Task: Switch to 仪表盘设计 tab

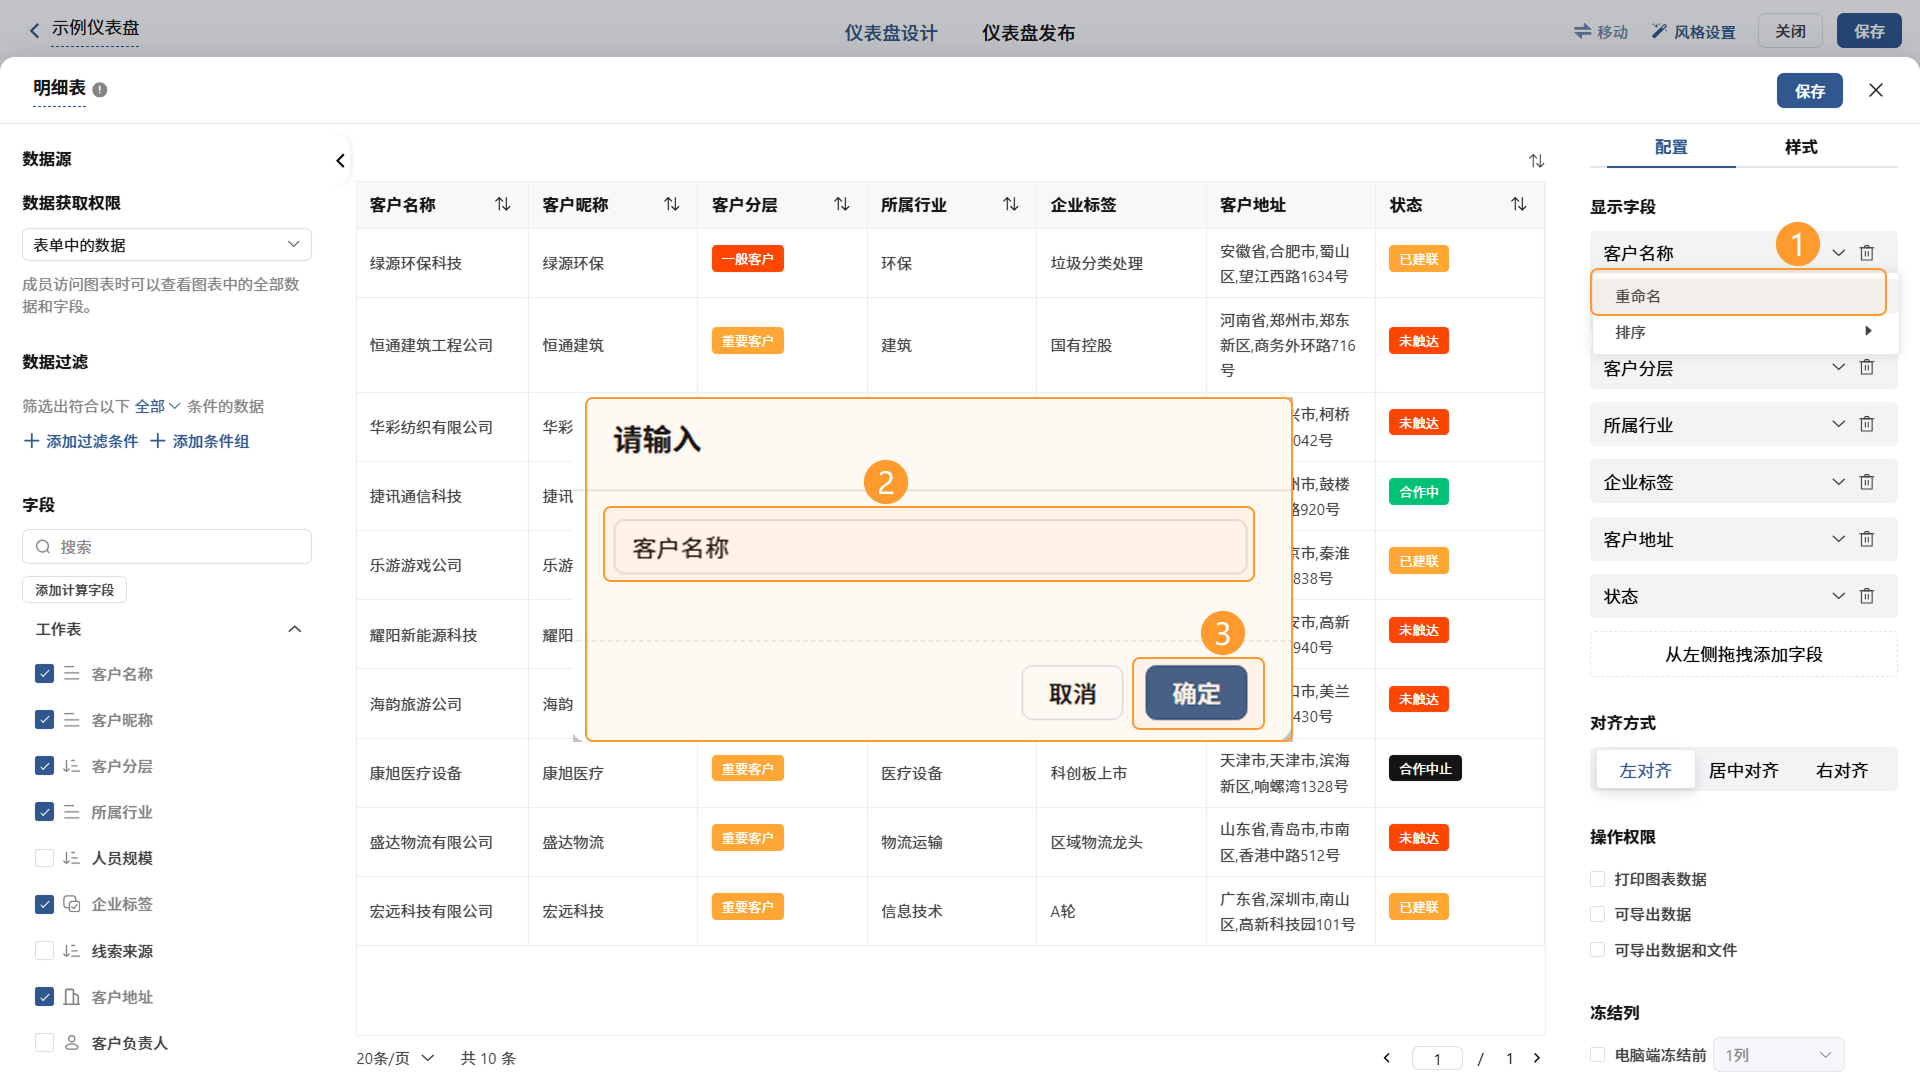Action: click(891, 33)
